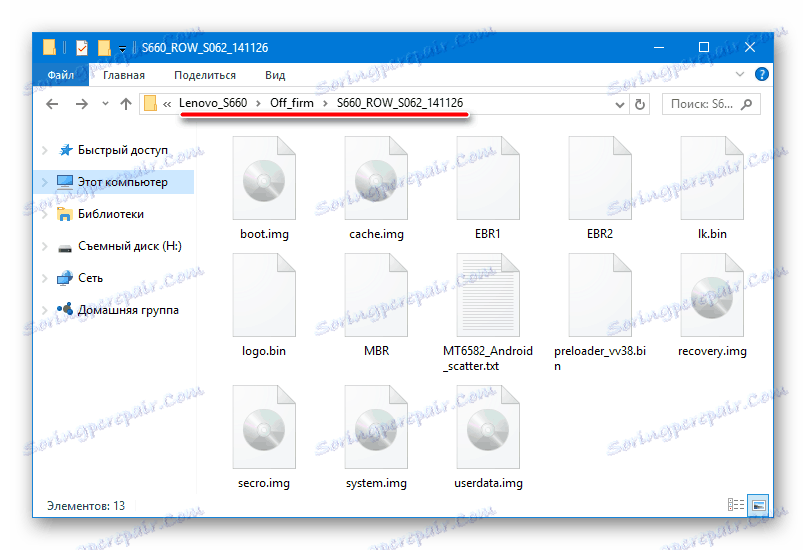
Task: Select the logo.bin file icon
Action: pyautogui.click(x=264, y=295)
